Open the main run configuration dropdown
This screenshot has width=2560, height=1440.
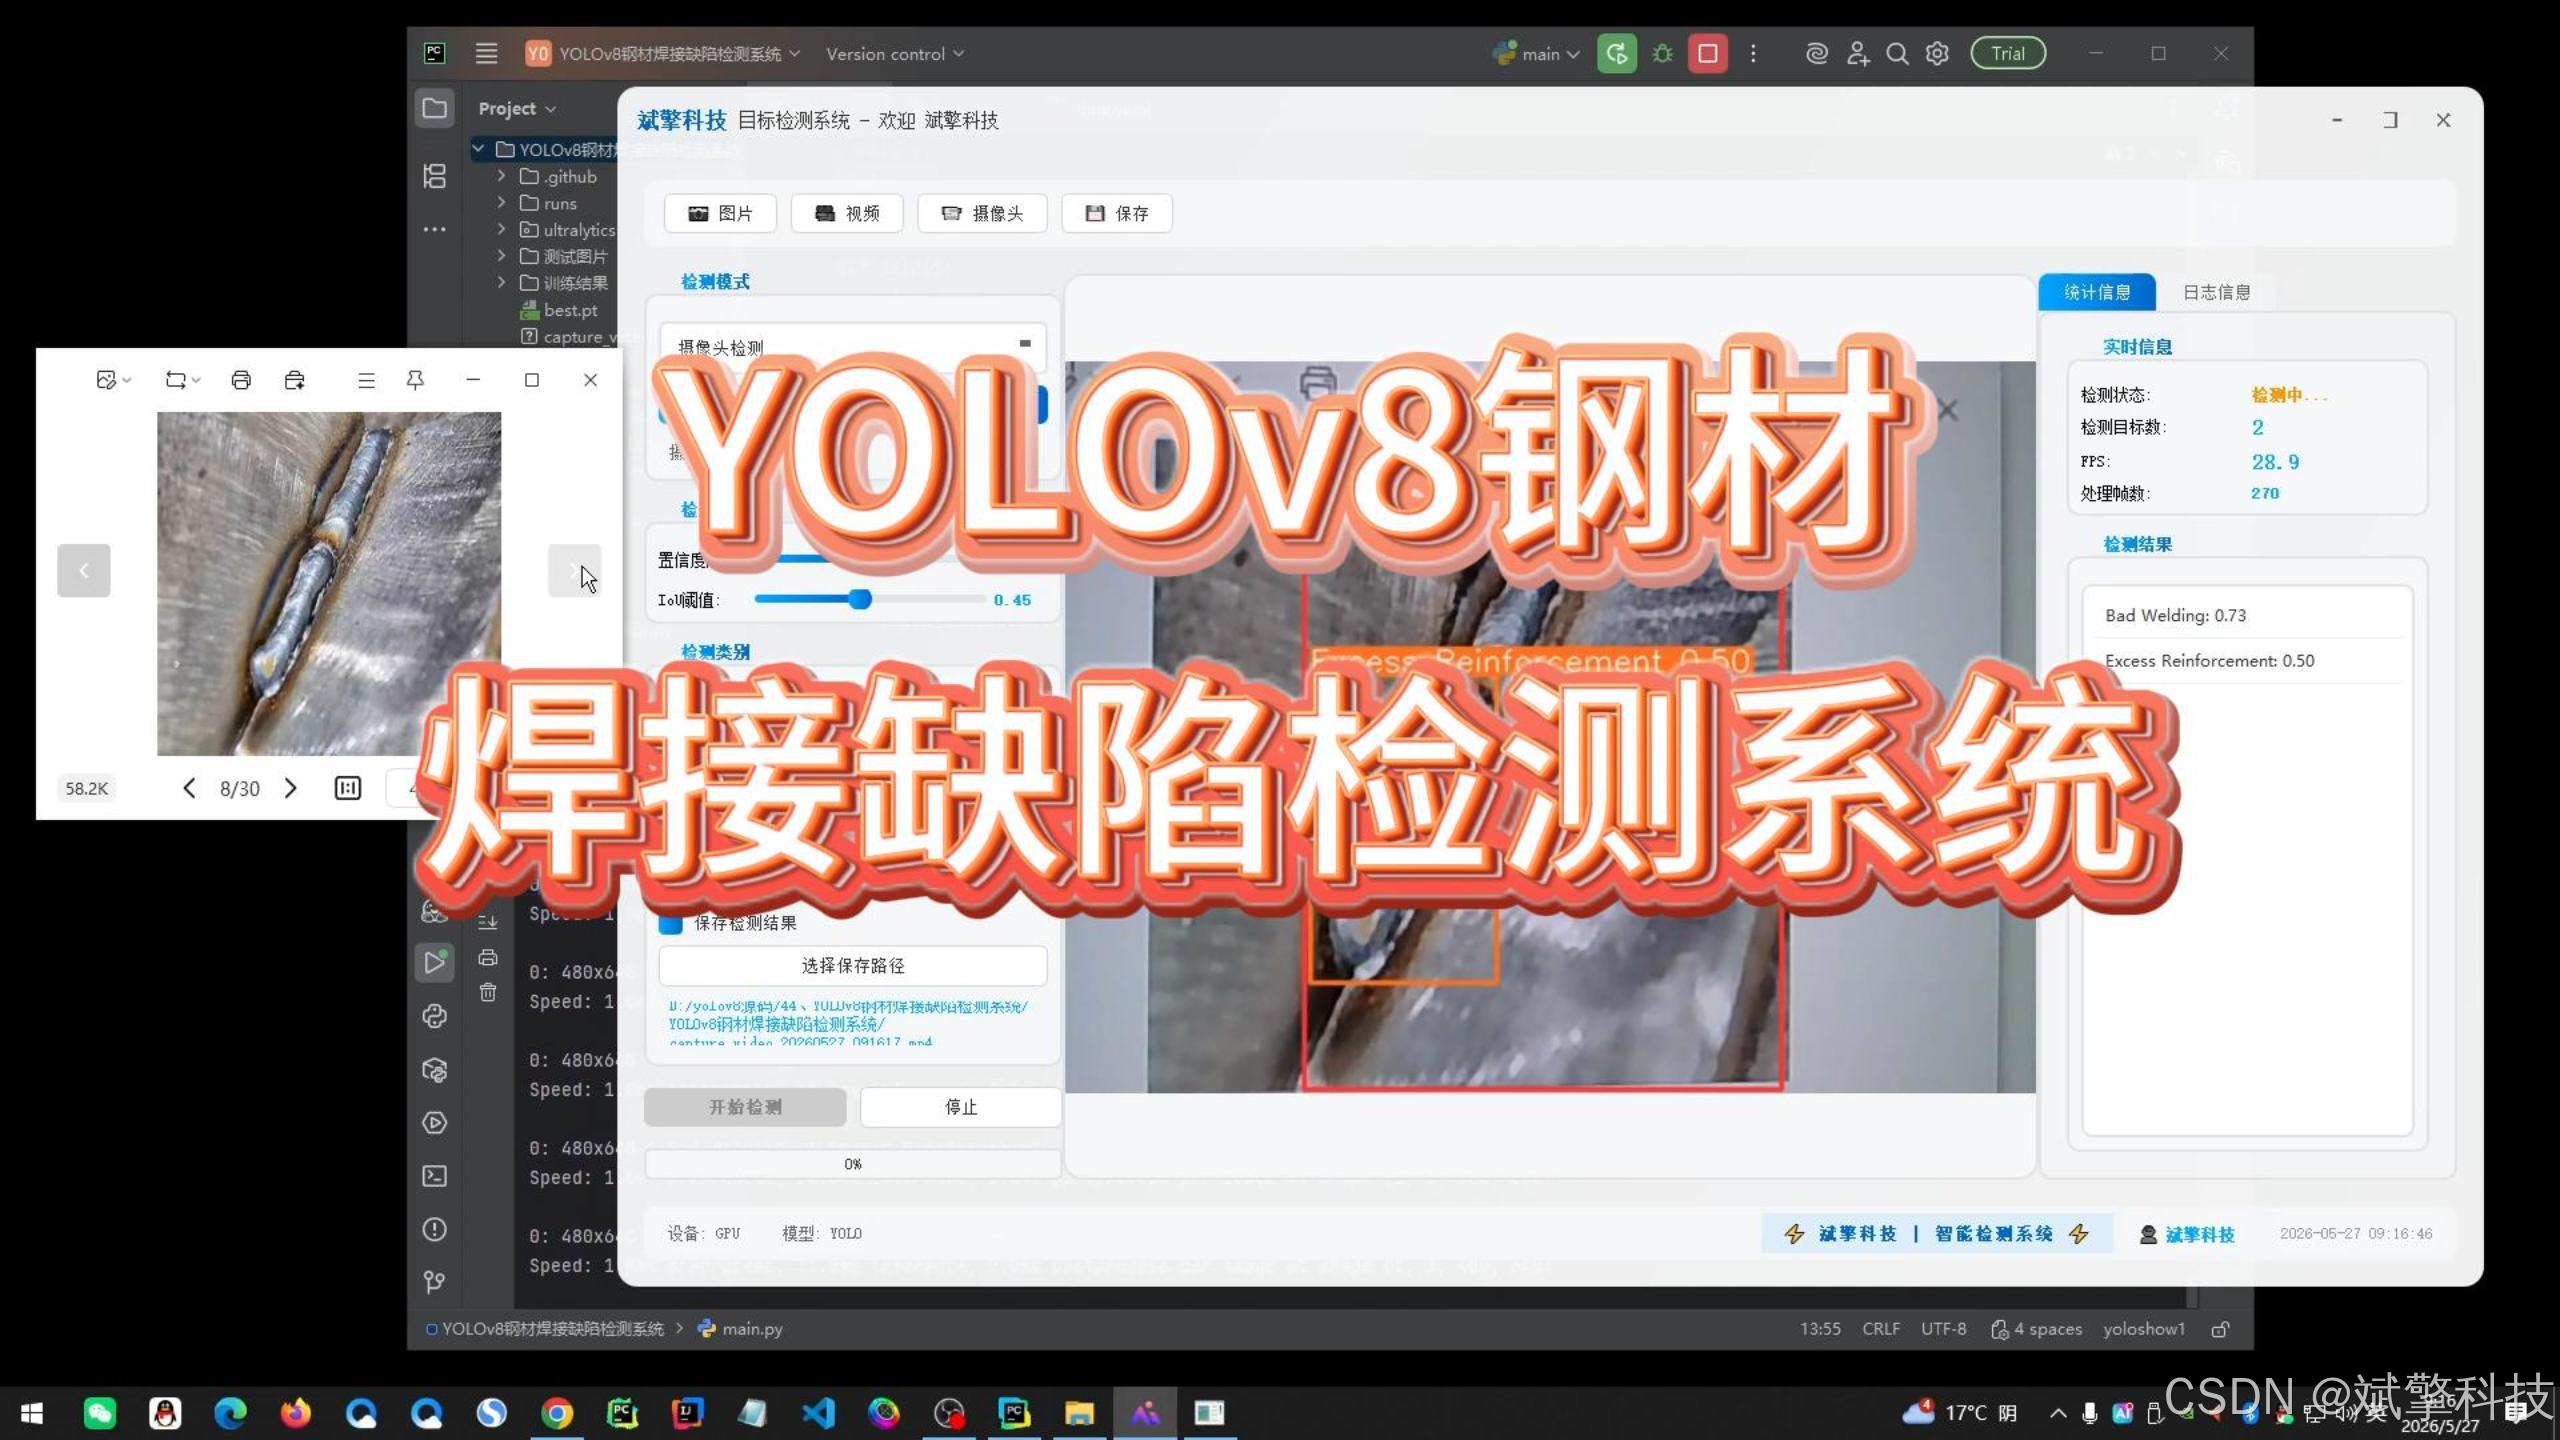1536,54
